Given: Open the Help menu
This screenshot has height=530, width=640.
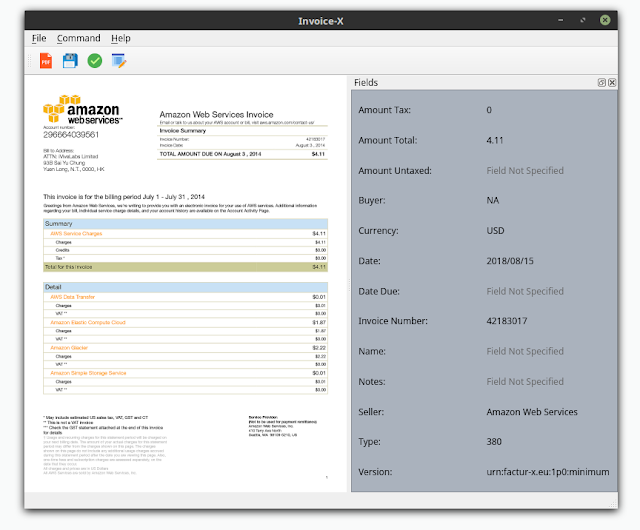Looking at the screenshot, I should (x=121, y=38).
